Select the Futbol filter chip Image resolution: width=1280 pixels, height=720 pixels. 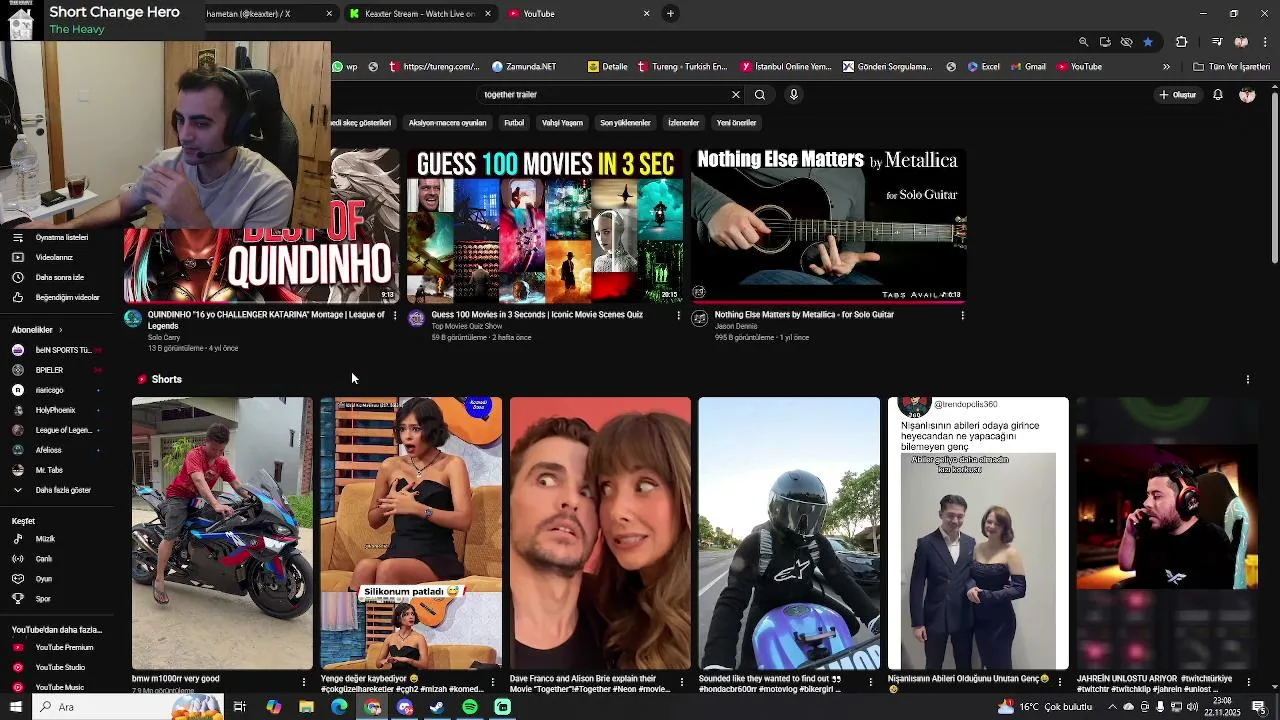[514, 123]
